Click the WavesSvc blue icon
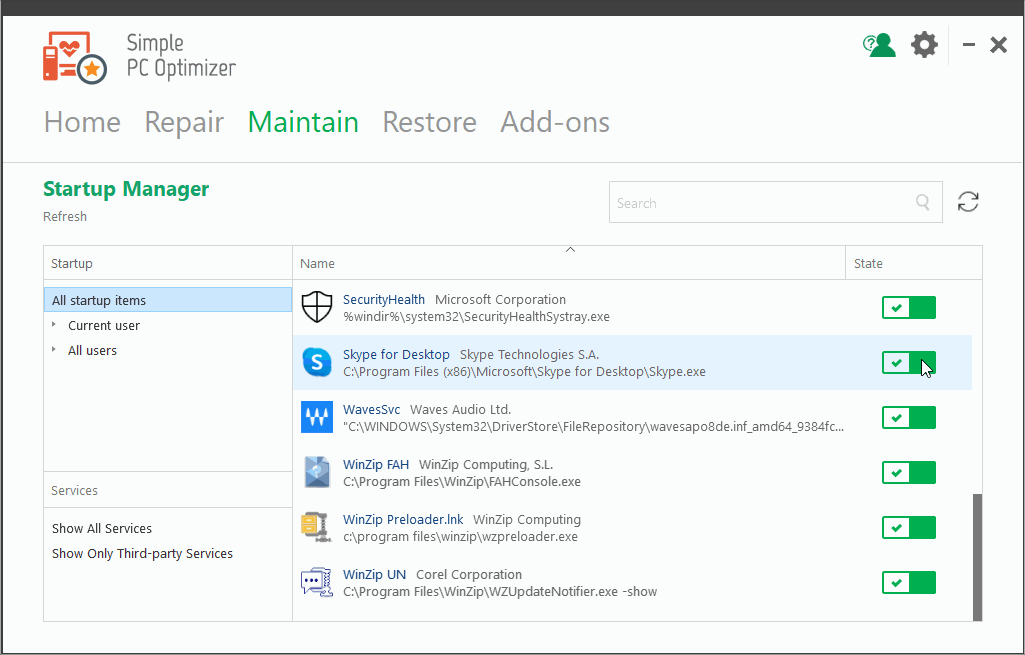1025x655 pixels. (x=317, y=417)
